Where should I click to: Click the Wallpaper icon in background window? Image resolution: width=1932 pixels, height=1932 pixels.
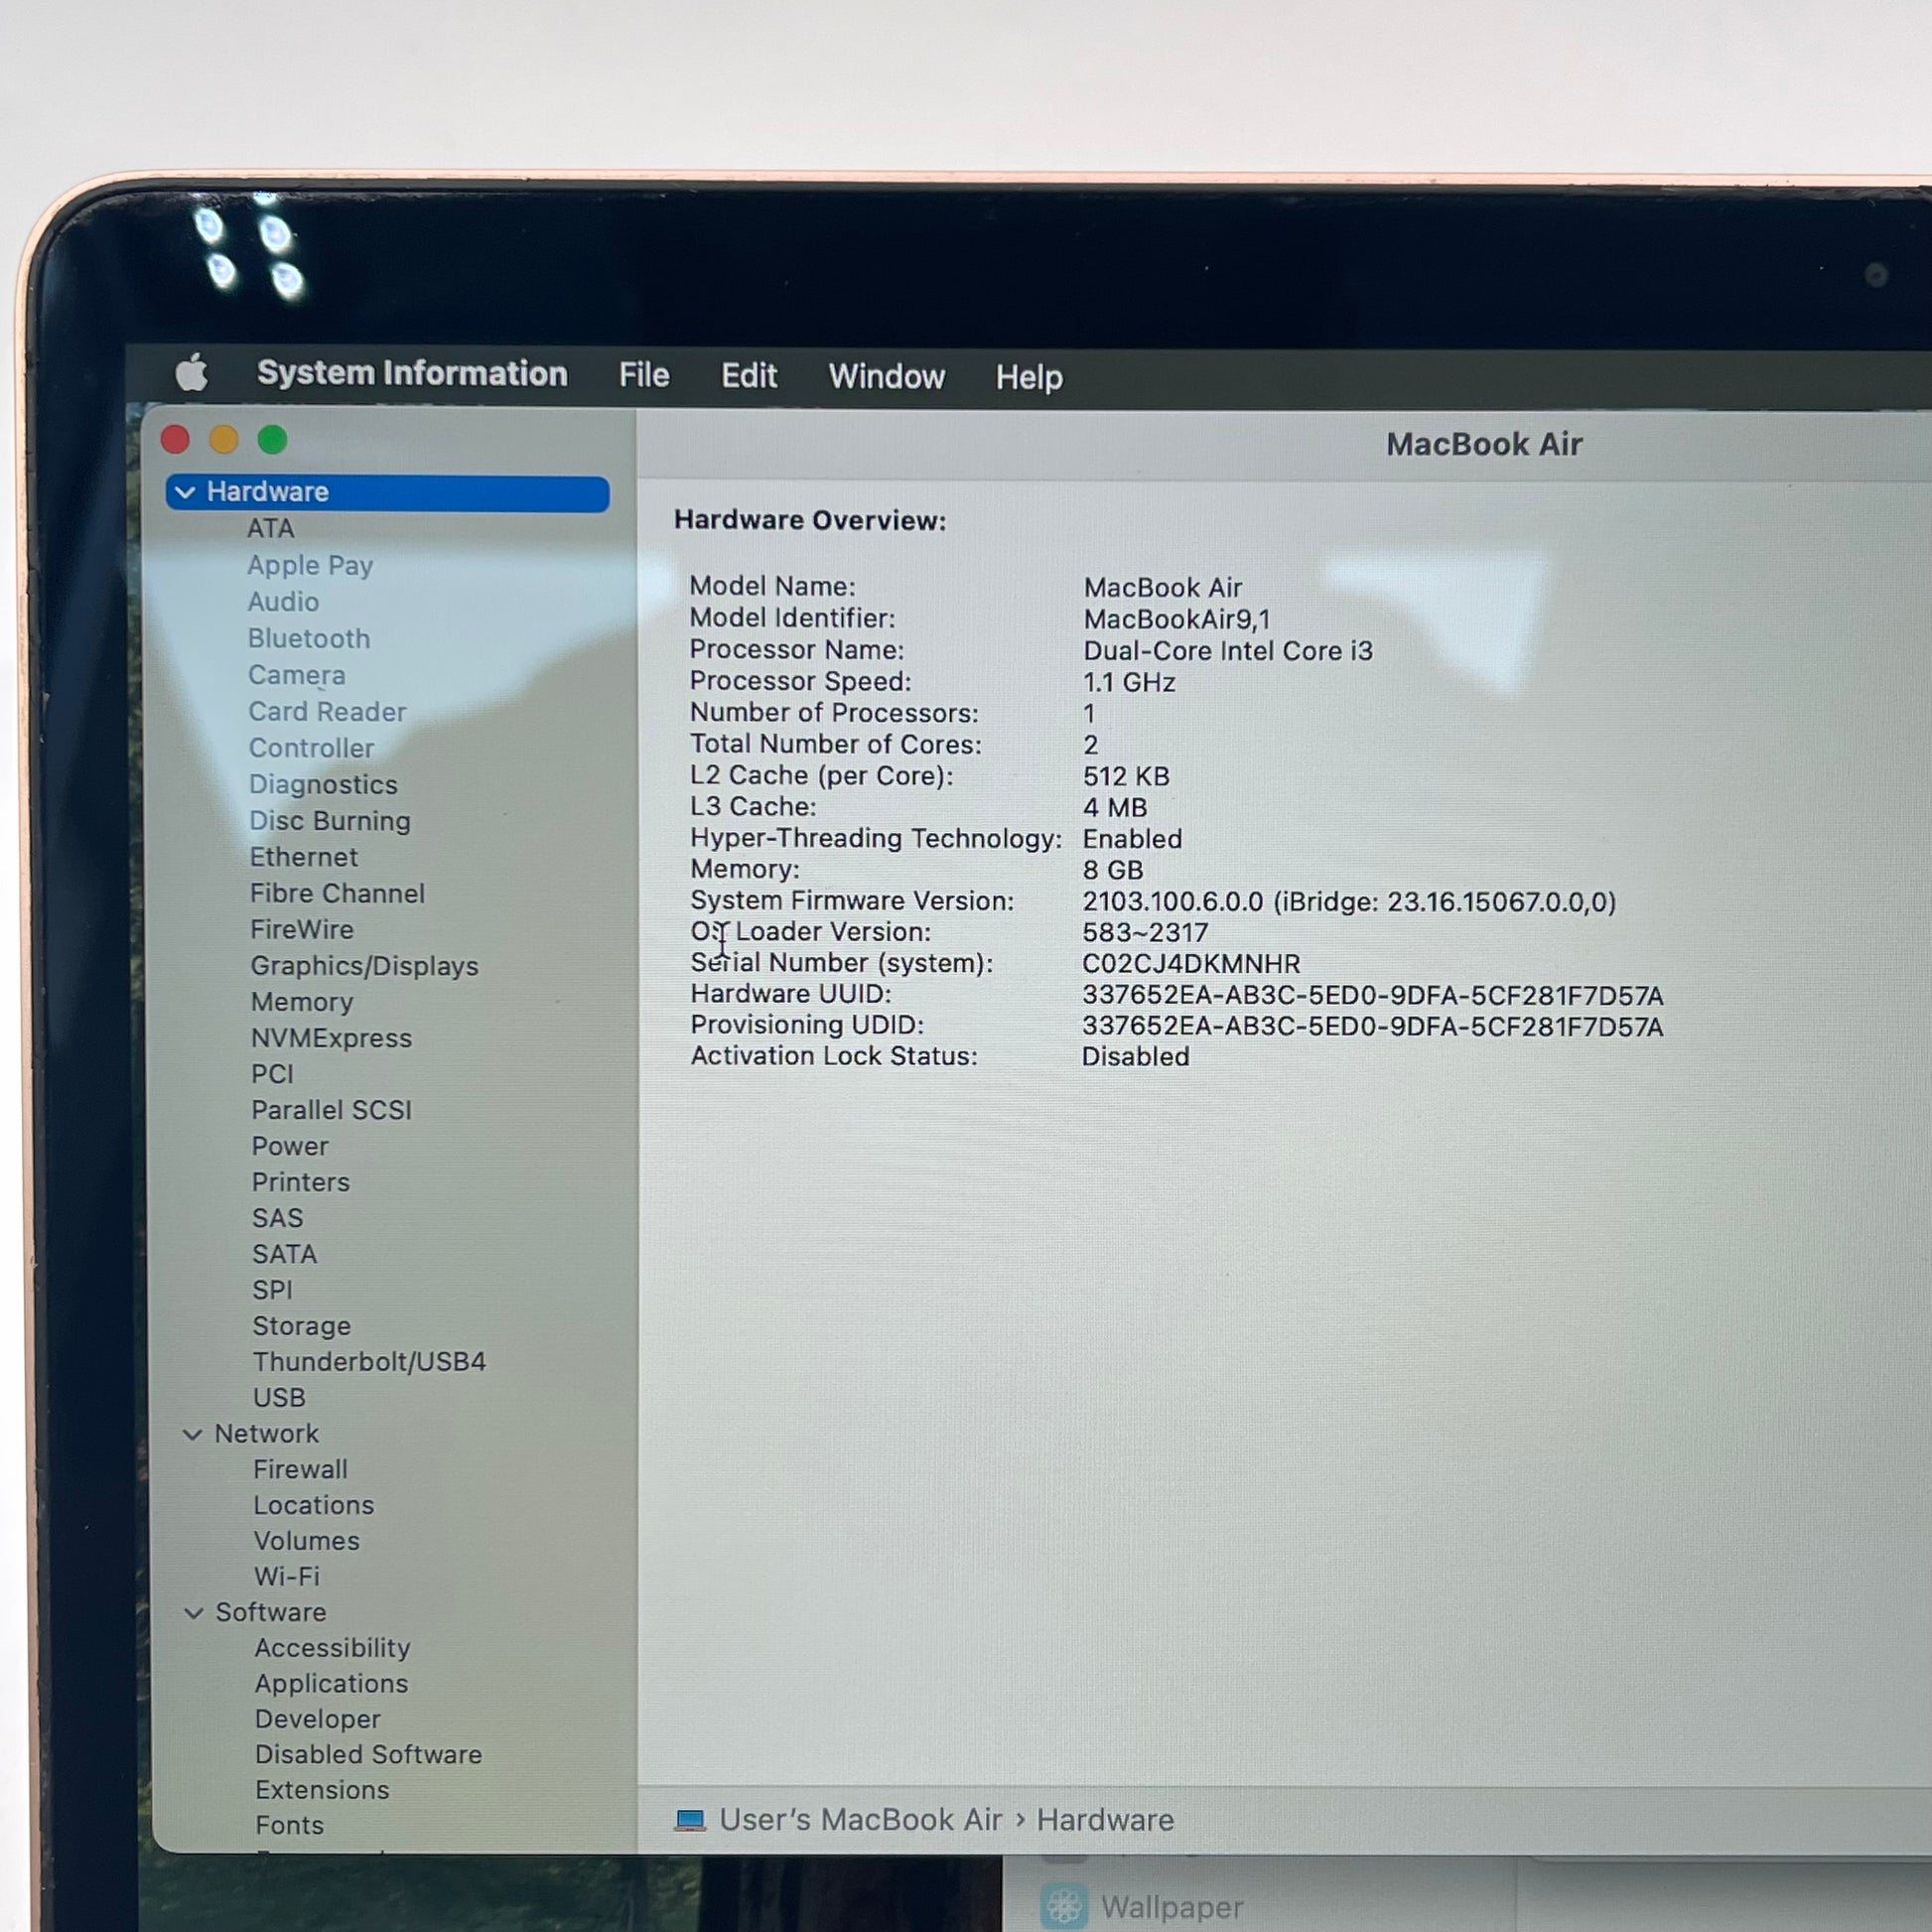click(x=1064, y=1905)
